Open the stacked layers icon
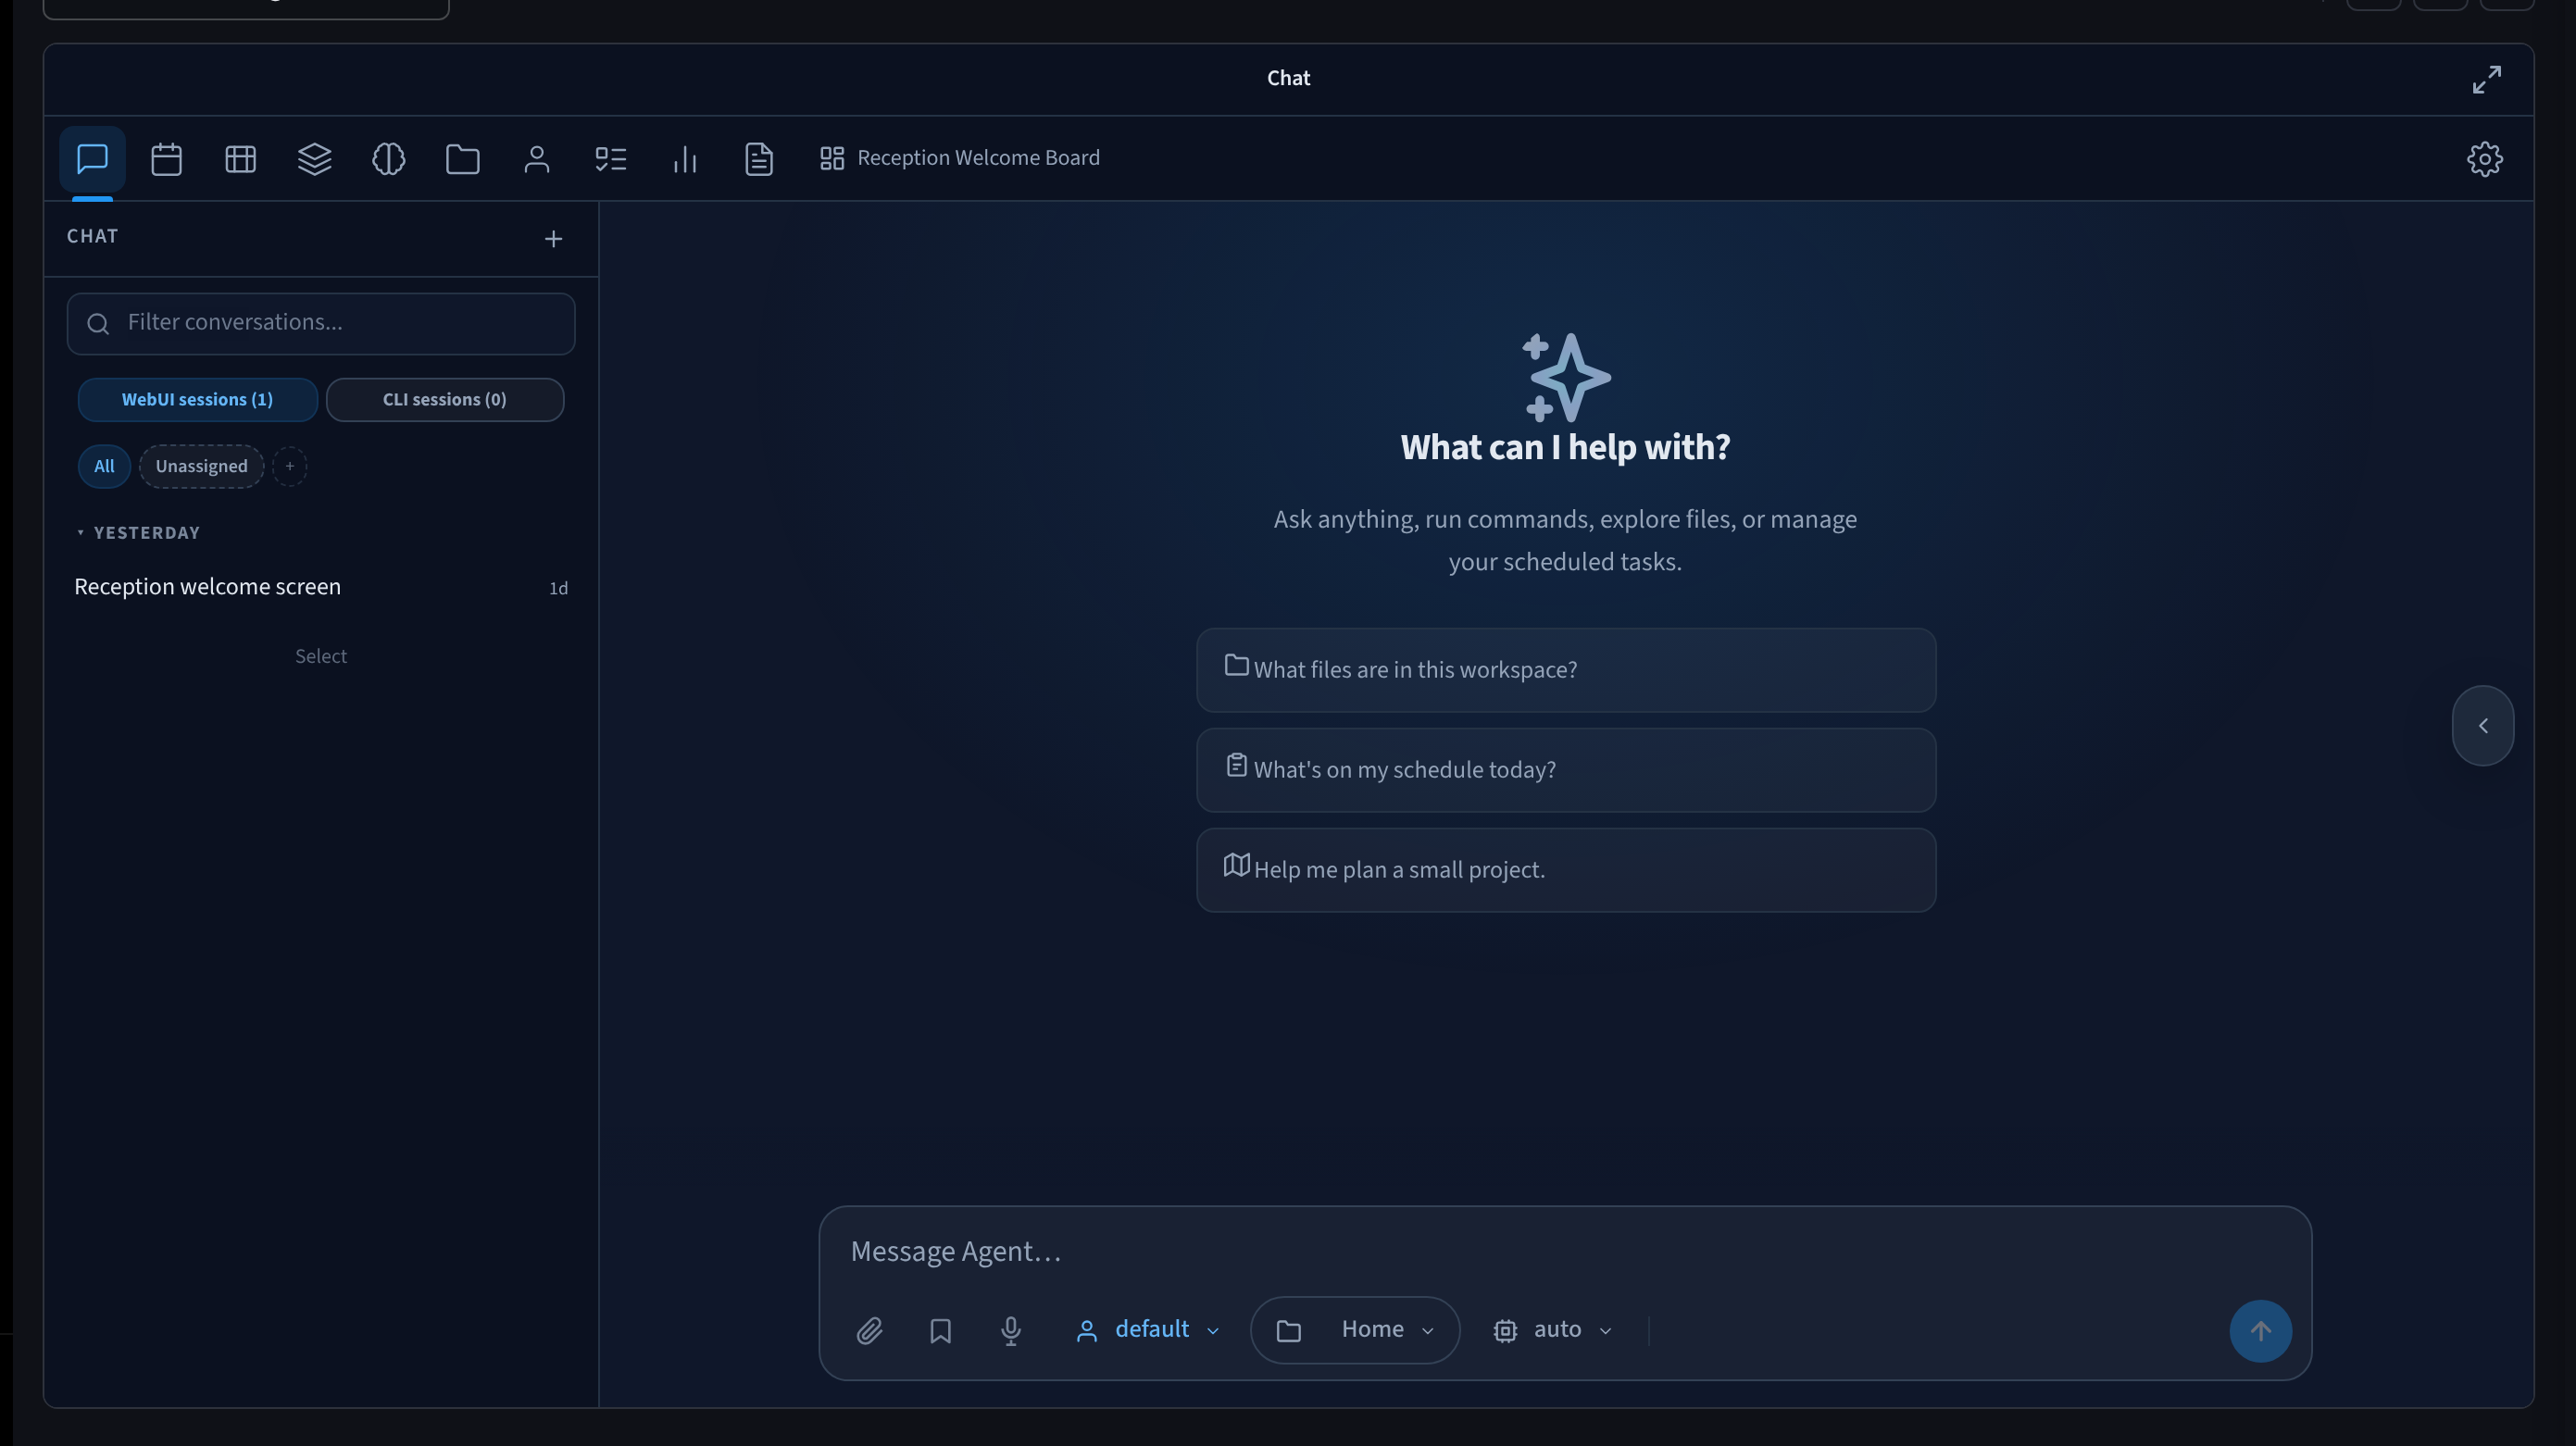2576x1446 pixels. [314, 158]
